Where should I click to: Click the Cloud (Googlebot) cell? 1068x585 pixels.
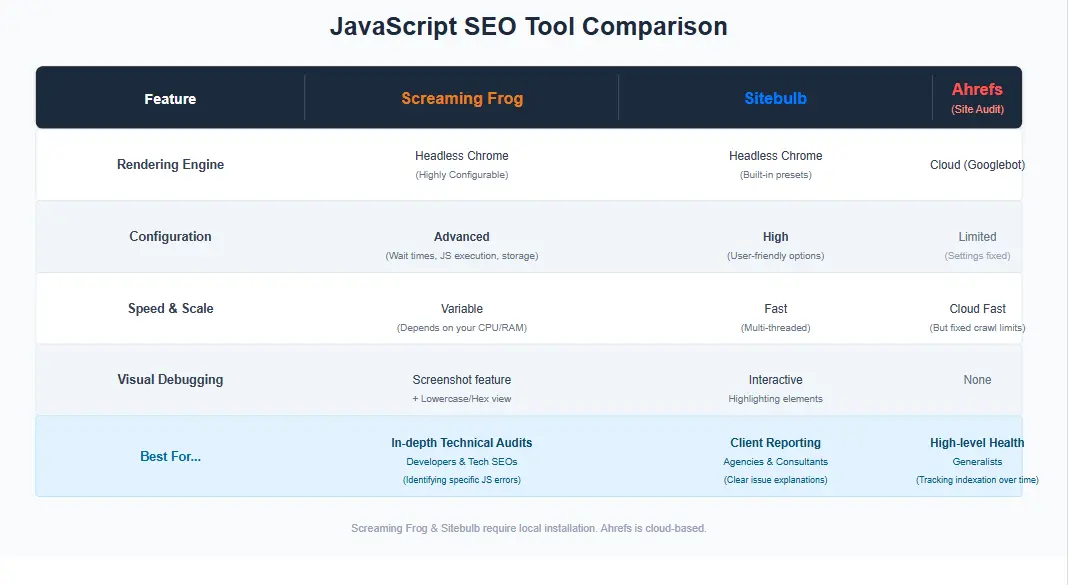(977, 165)
